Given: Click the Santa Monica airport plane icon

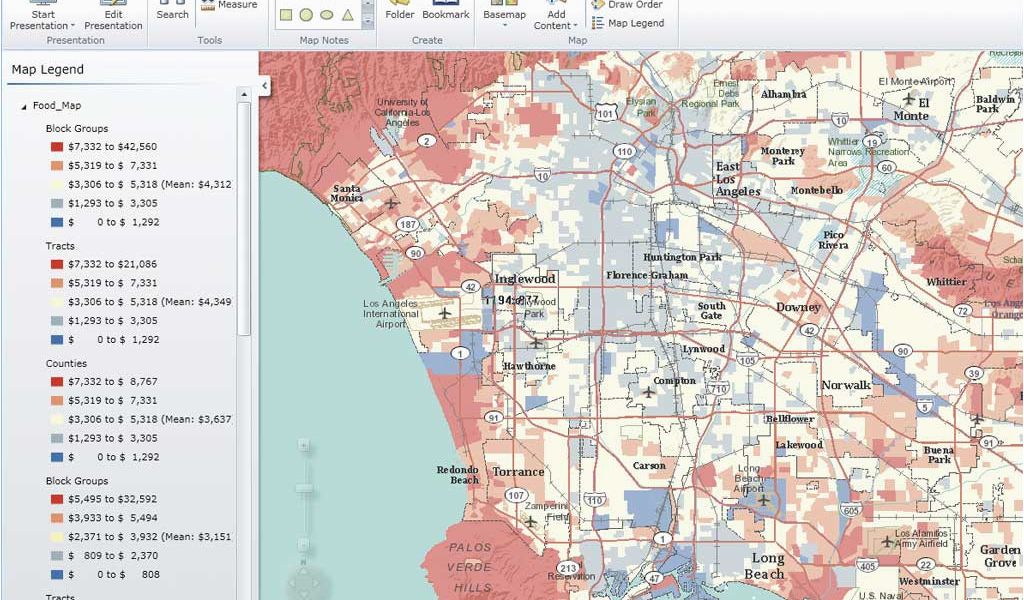Looking at the screenshot, I should click(391, 204).
